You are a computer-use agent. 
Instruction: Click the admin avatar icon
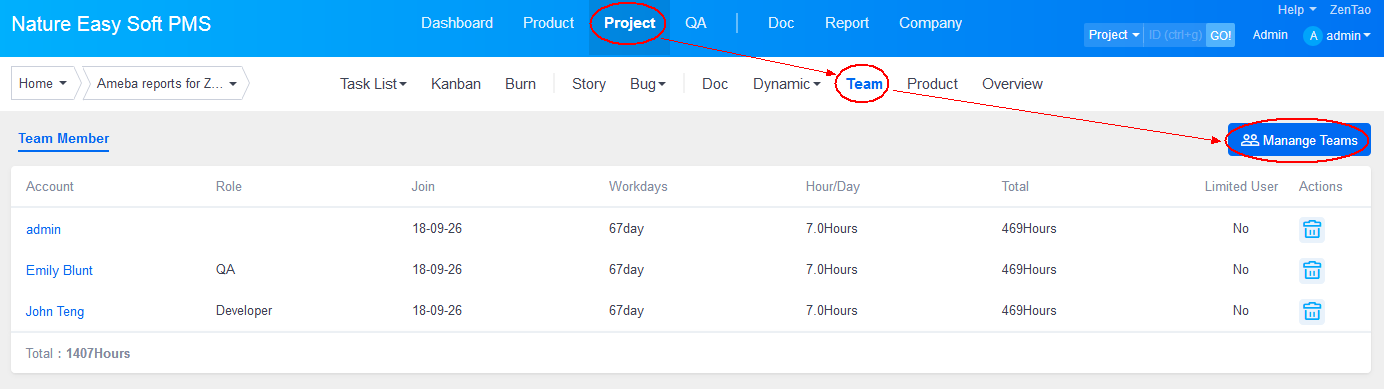1313,35
